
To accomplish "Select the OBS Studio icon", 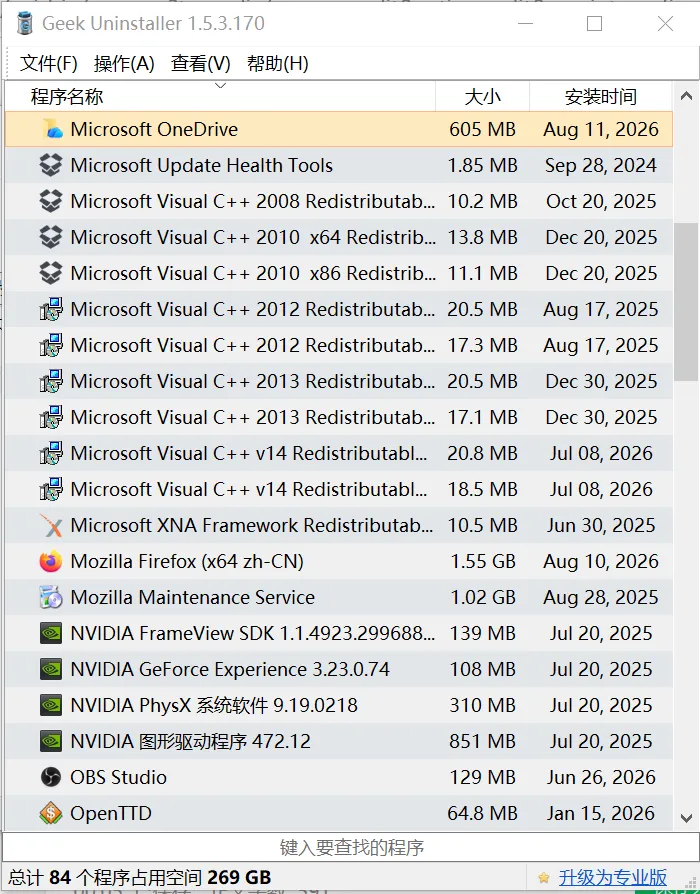I will coord(51,777).
